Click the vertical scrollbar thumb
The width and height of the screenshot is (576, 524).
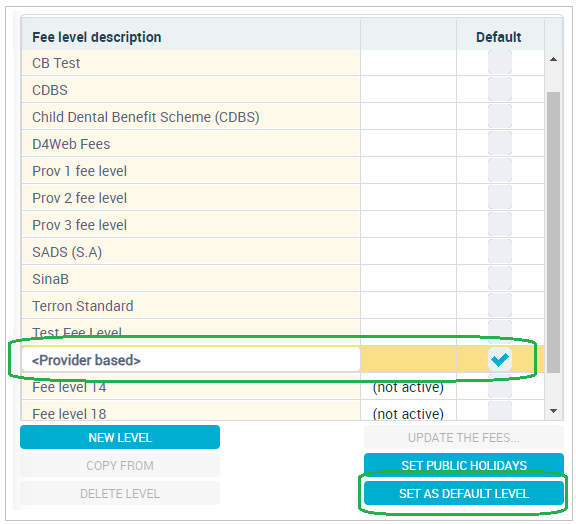(553, 232)
